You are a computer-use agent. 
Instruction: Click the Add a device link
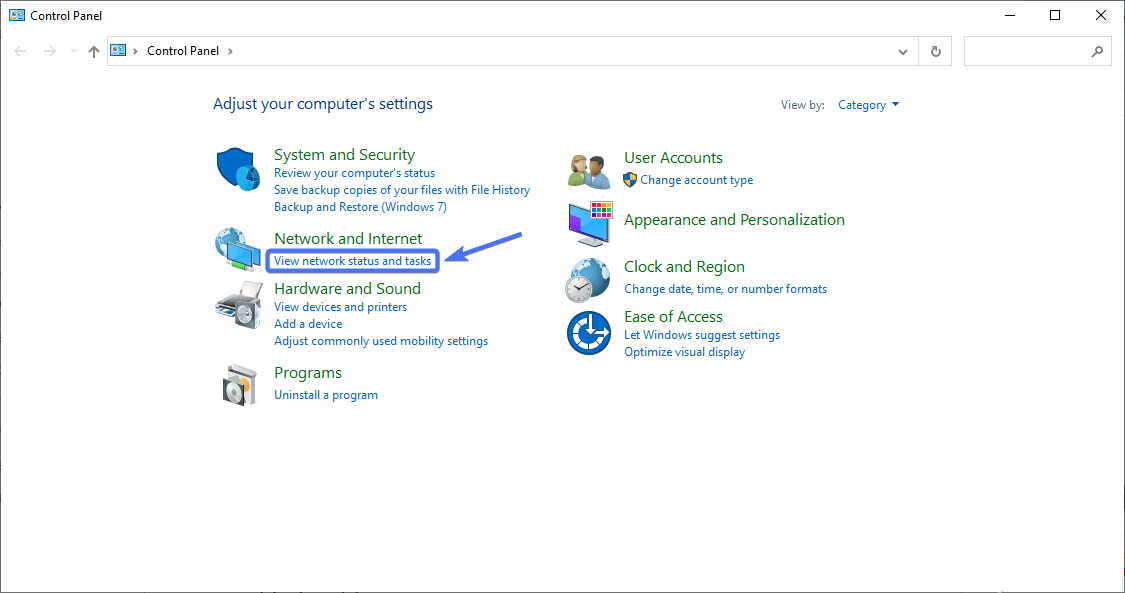pyautogui.click(x=308, y=324)
